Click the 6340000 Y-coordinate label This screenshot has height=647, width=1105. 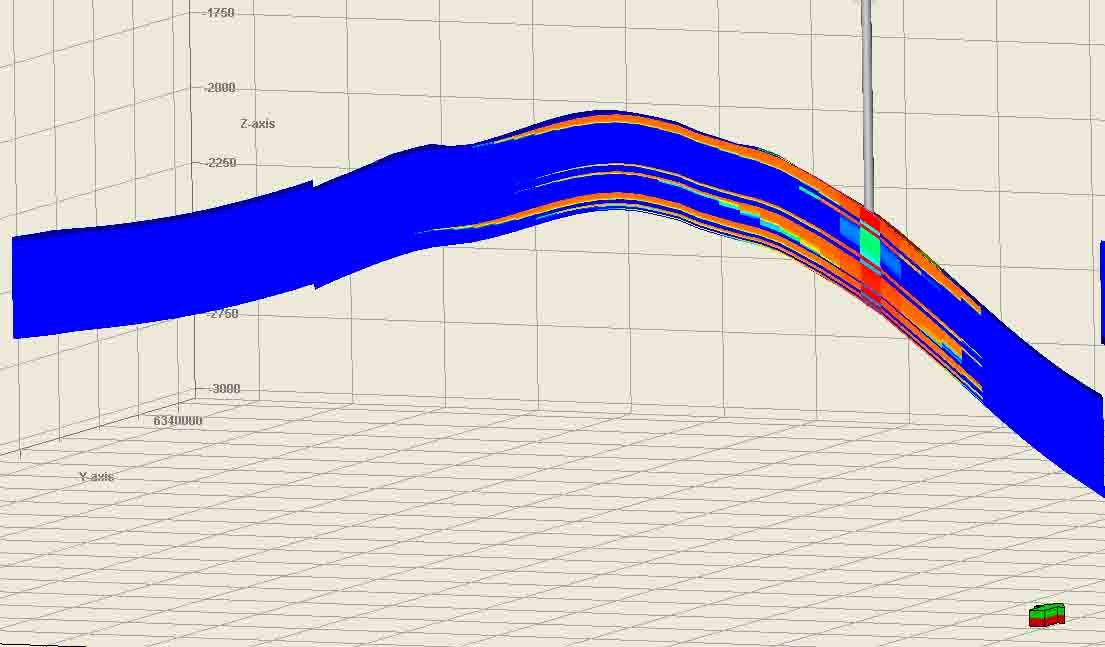click(178, 421)
